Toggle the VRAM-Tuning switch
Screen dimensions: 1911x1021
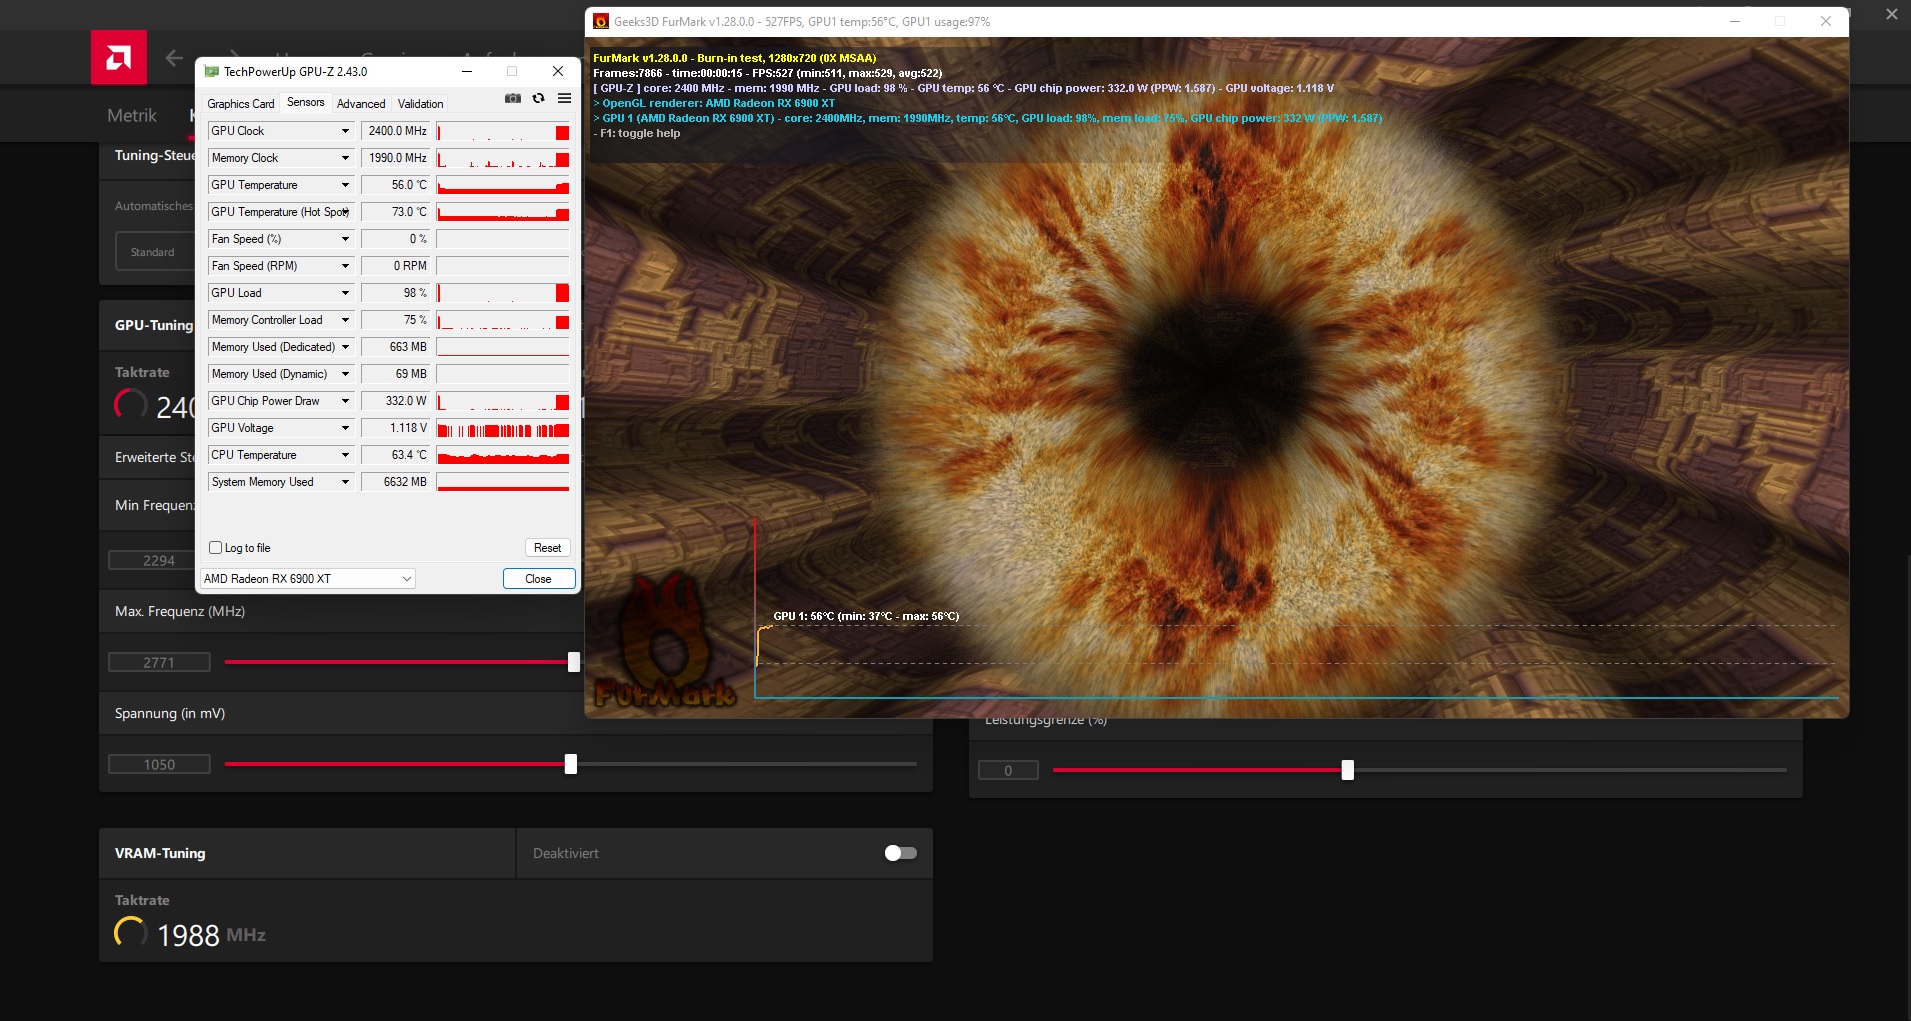pos(900,853)
